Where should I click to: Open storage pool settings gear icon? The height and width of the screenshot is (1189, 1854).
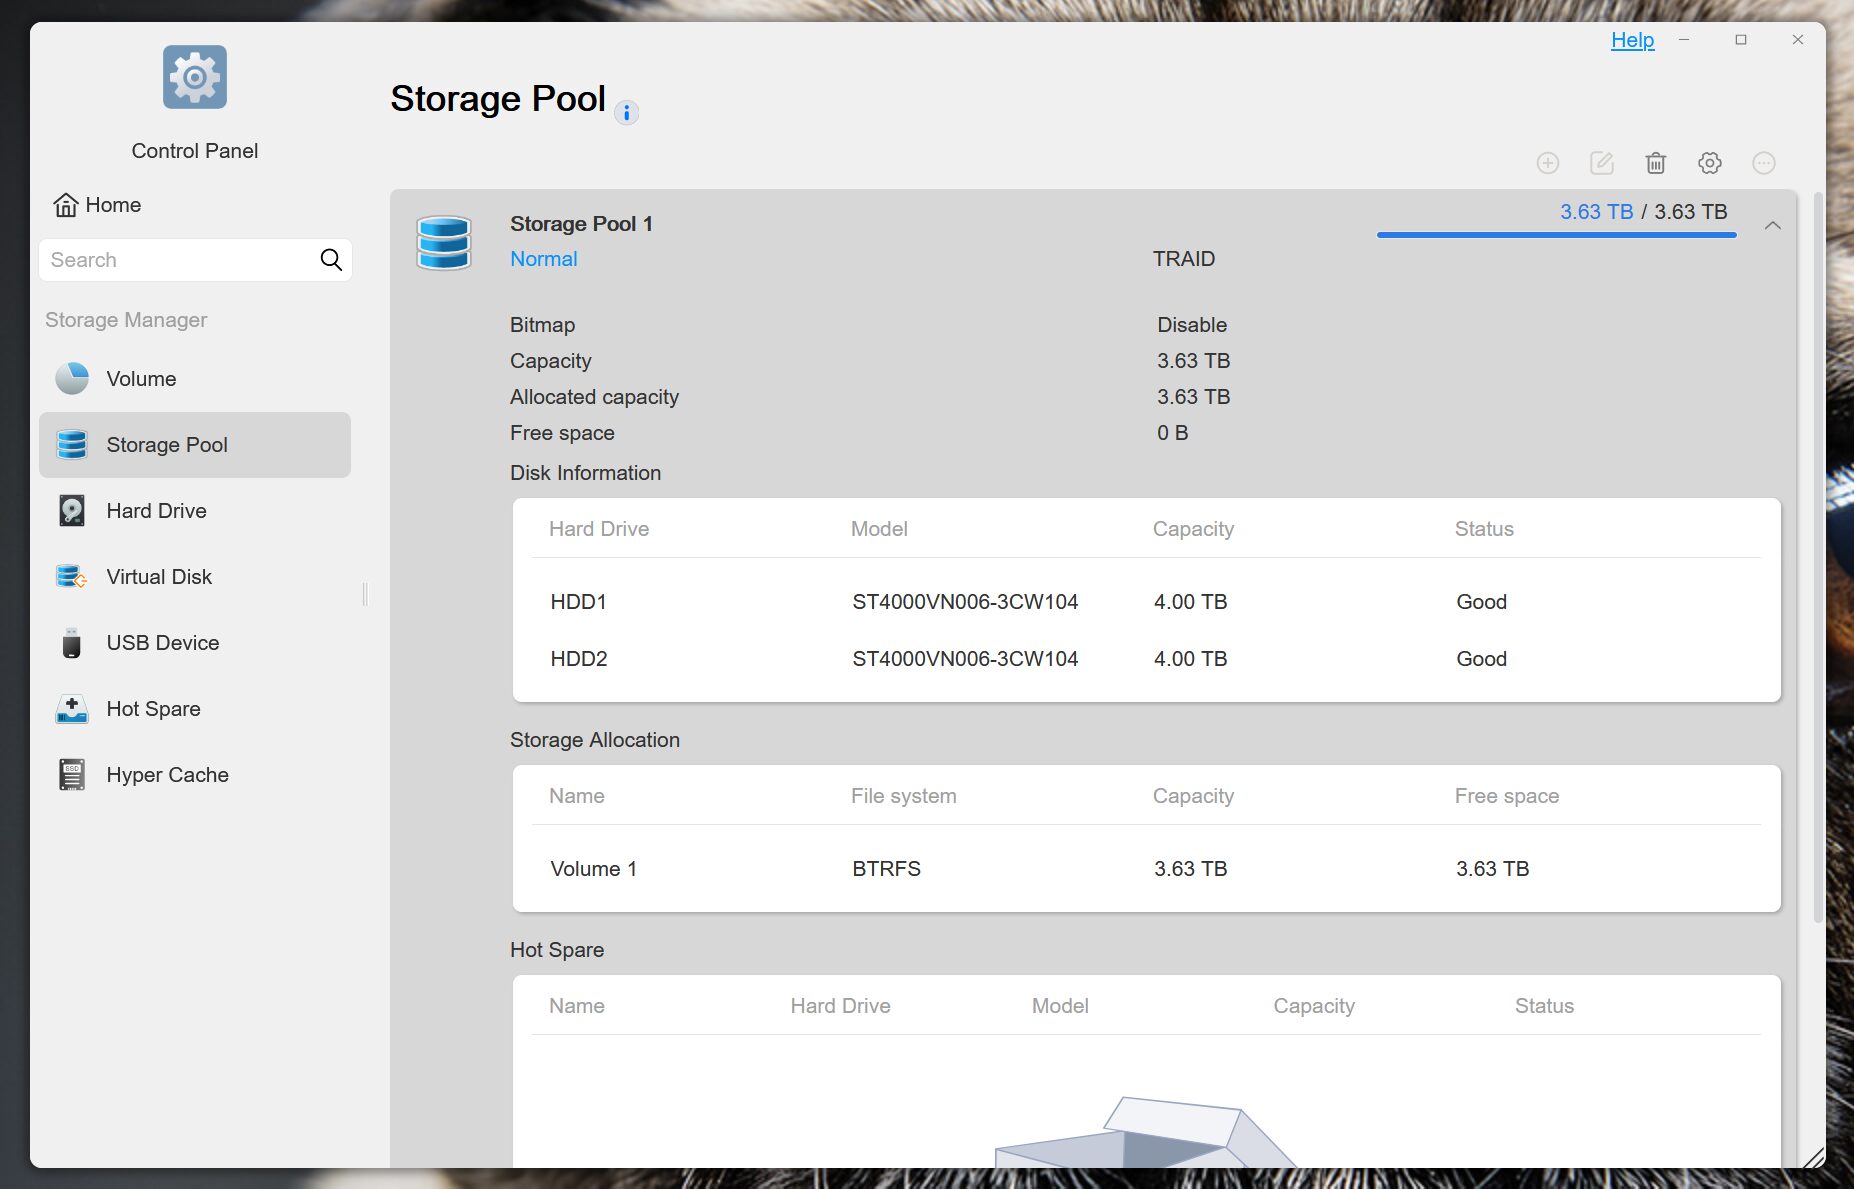(x=1709, y=163)
